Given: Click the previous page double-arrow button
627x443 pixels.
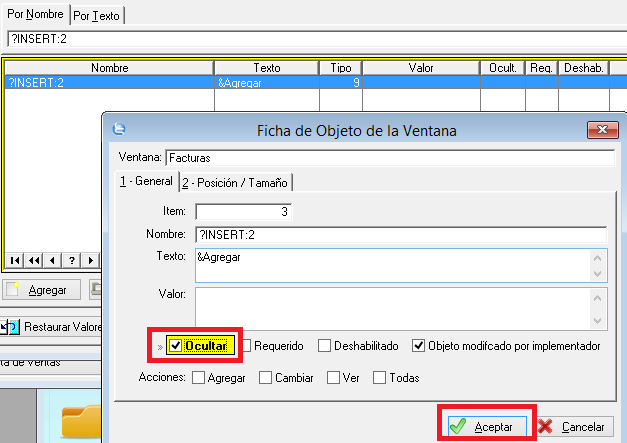Looking at the screenshot, I should [x=34, y=260].
